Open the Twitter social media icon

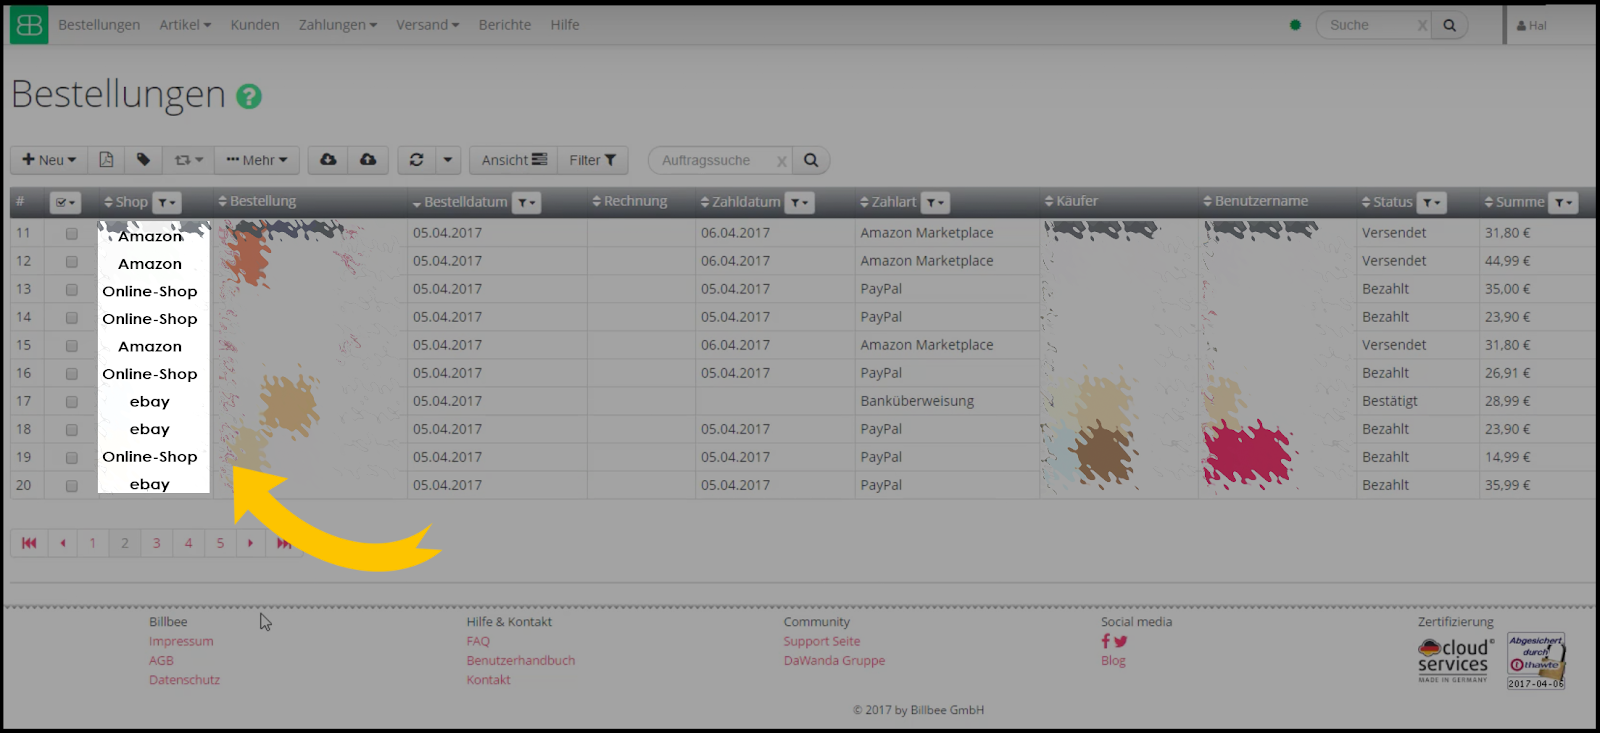pos(1120,642)
